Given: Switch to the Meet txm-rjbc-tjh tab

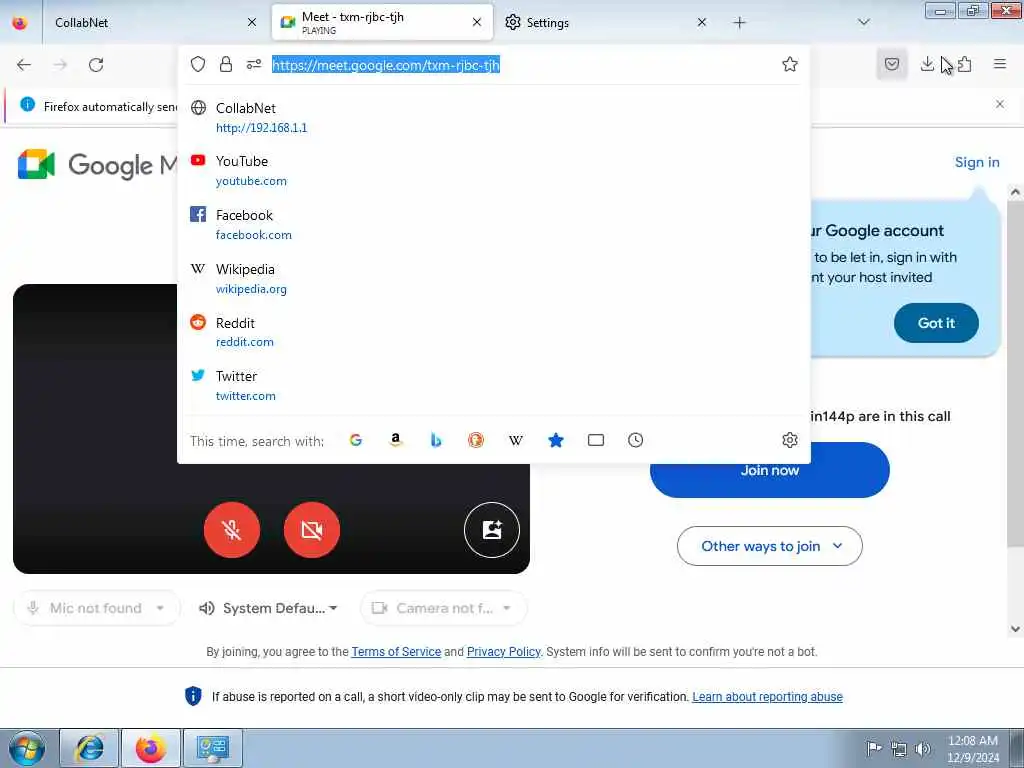Looking at the screenshot, I should click(382, 22).
